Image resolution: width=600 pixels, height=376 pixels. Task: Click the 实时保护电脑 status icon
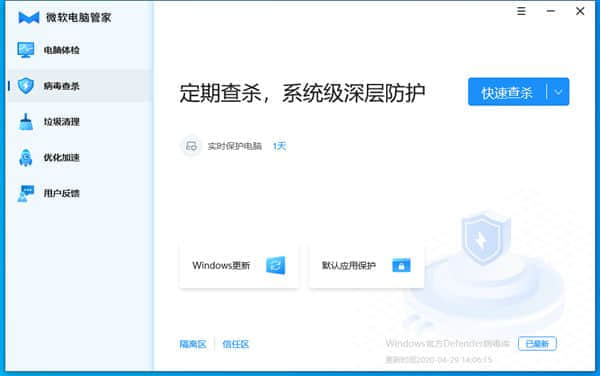(191, 146)
